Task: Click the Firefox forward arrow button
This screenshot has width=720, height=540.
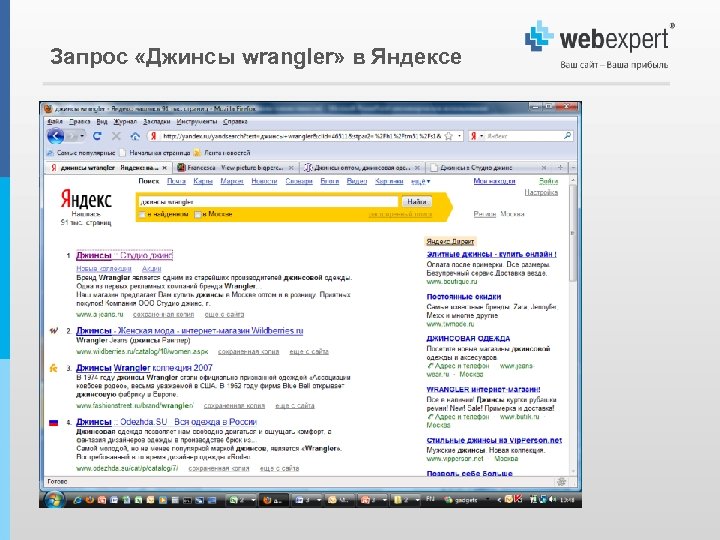Action: click(x=71, y=136)
